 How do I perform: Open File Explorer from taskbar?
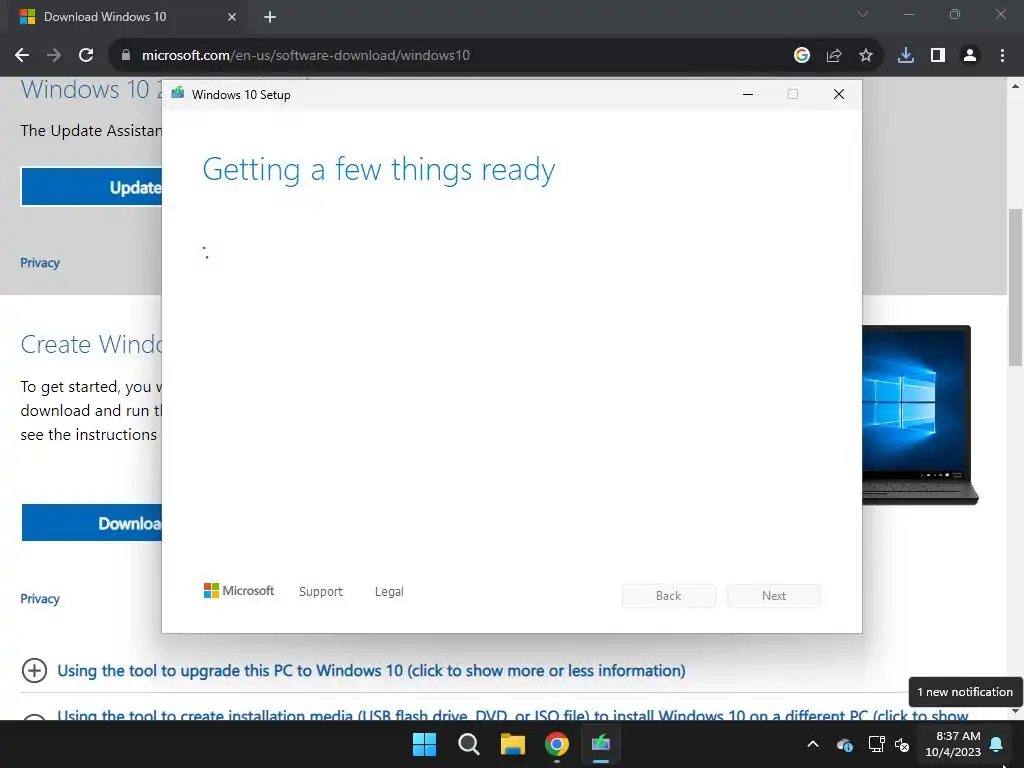[513, 744]
